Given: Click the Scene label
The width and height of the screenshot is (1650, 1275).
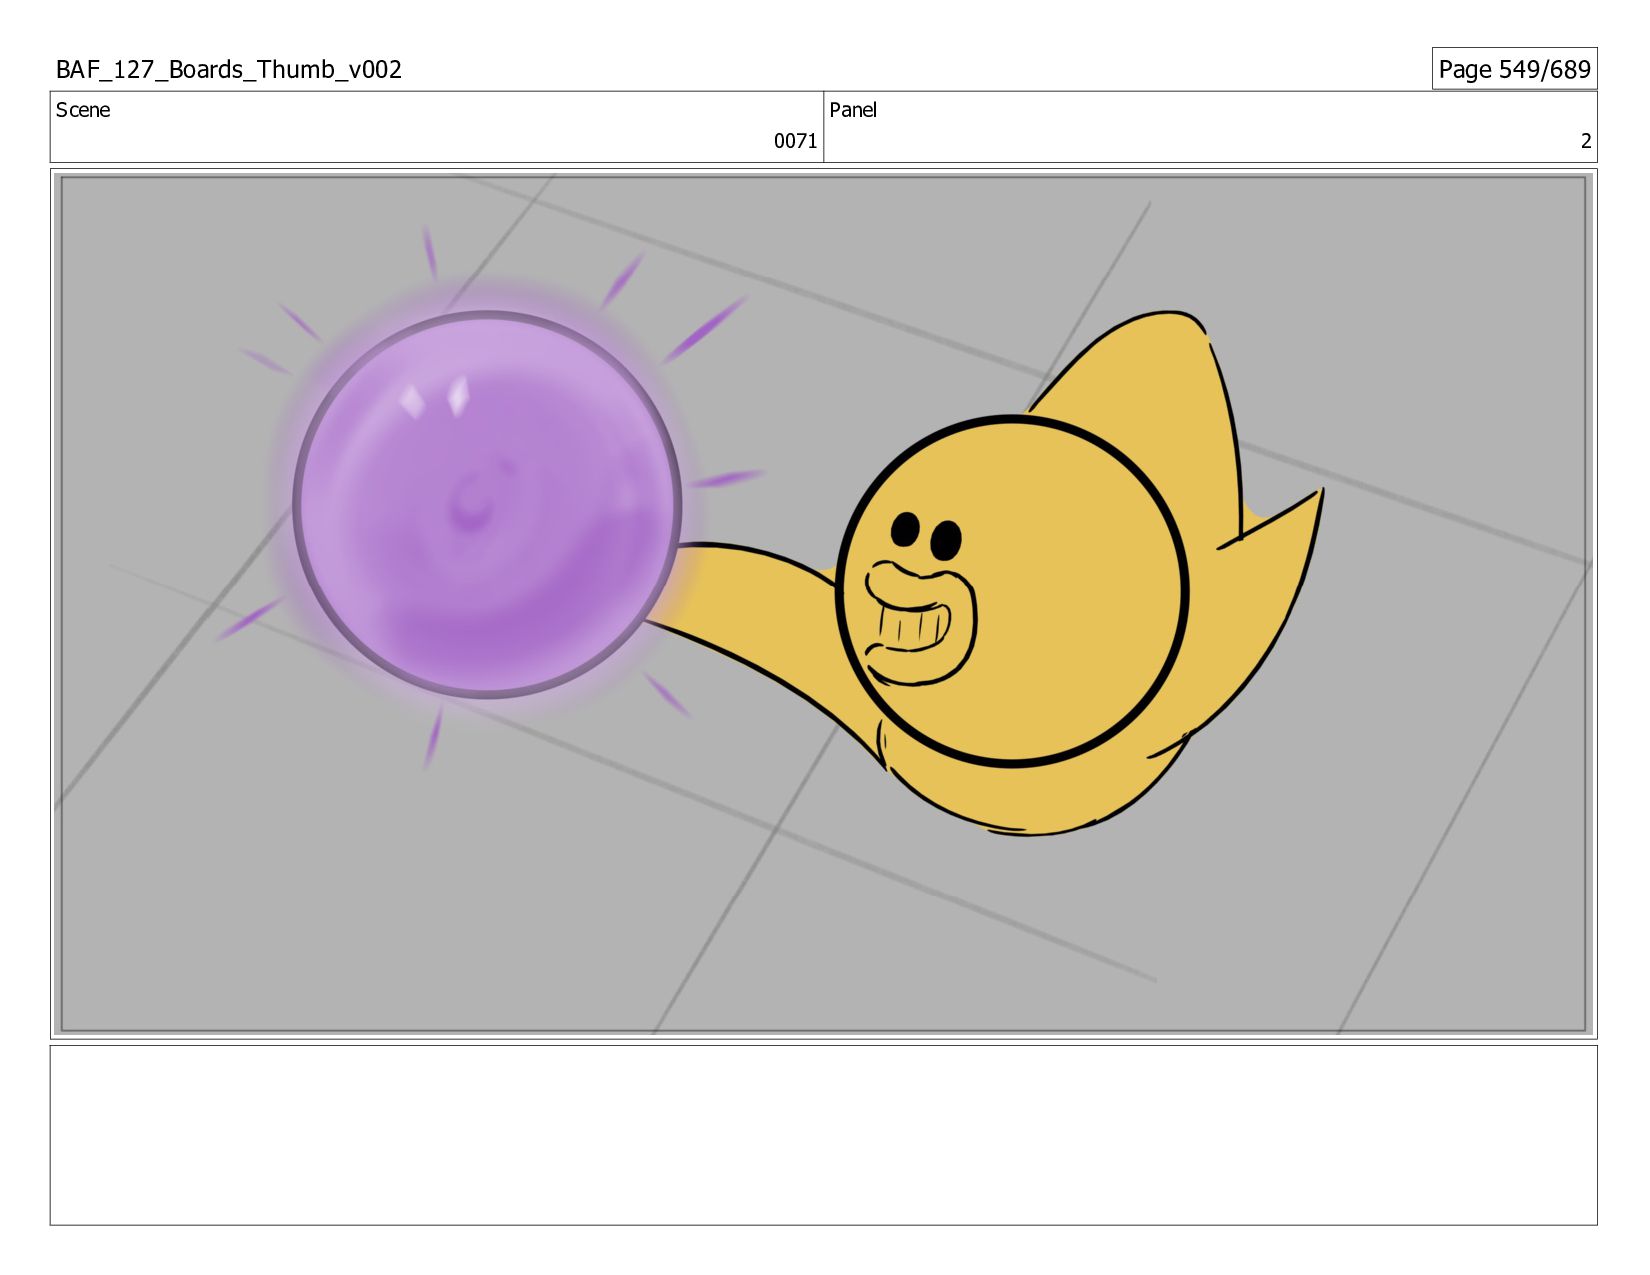Looking at the screenshot, I should click(x=83, y=110).
